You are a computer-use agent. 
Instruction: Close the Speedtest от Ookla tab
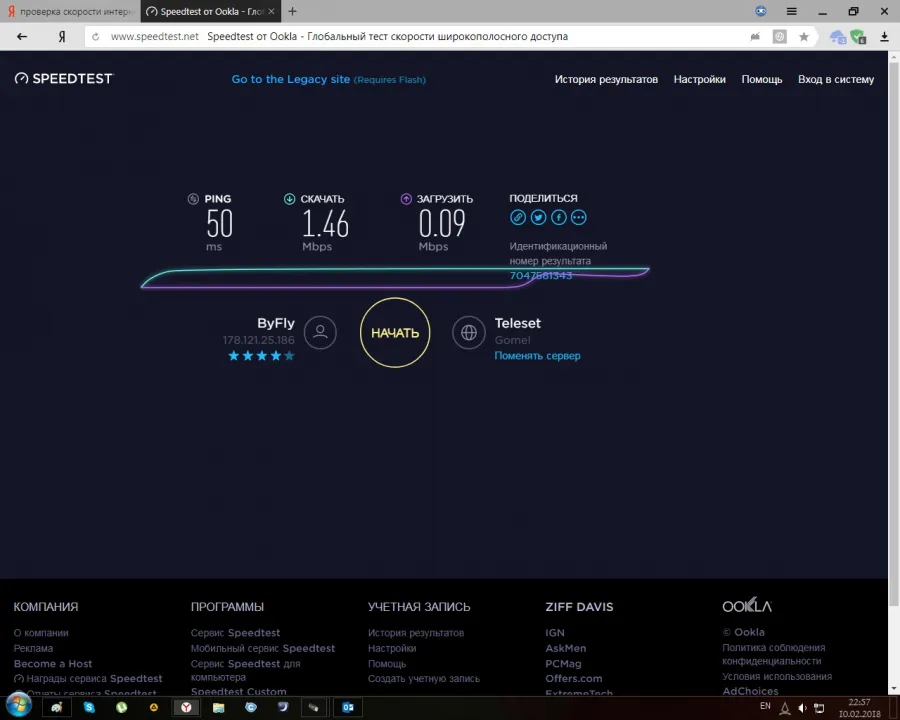(271, 11)
